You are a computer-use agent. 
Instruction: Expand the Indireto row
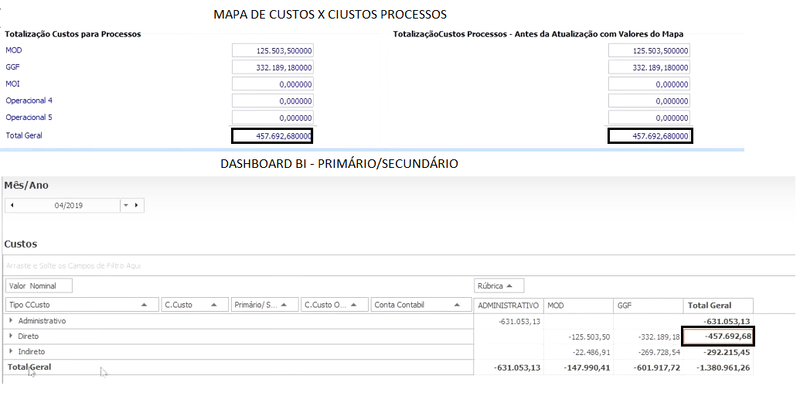(x=11, y=351)
